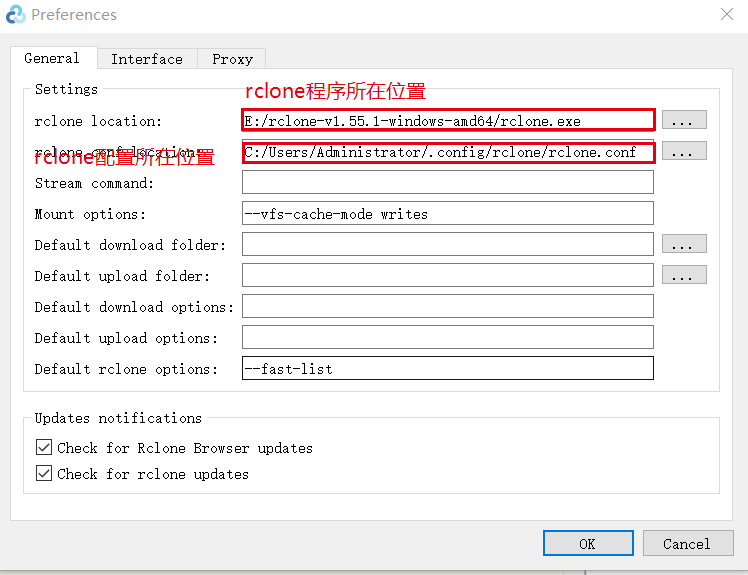
Task: Browse for default download folder
Action: coord(684,244)
